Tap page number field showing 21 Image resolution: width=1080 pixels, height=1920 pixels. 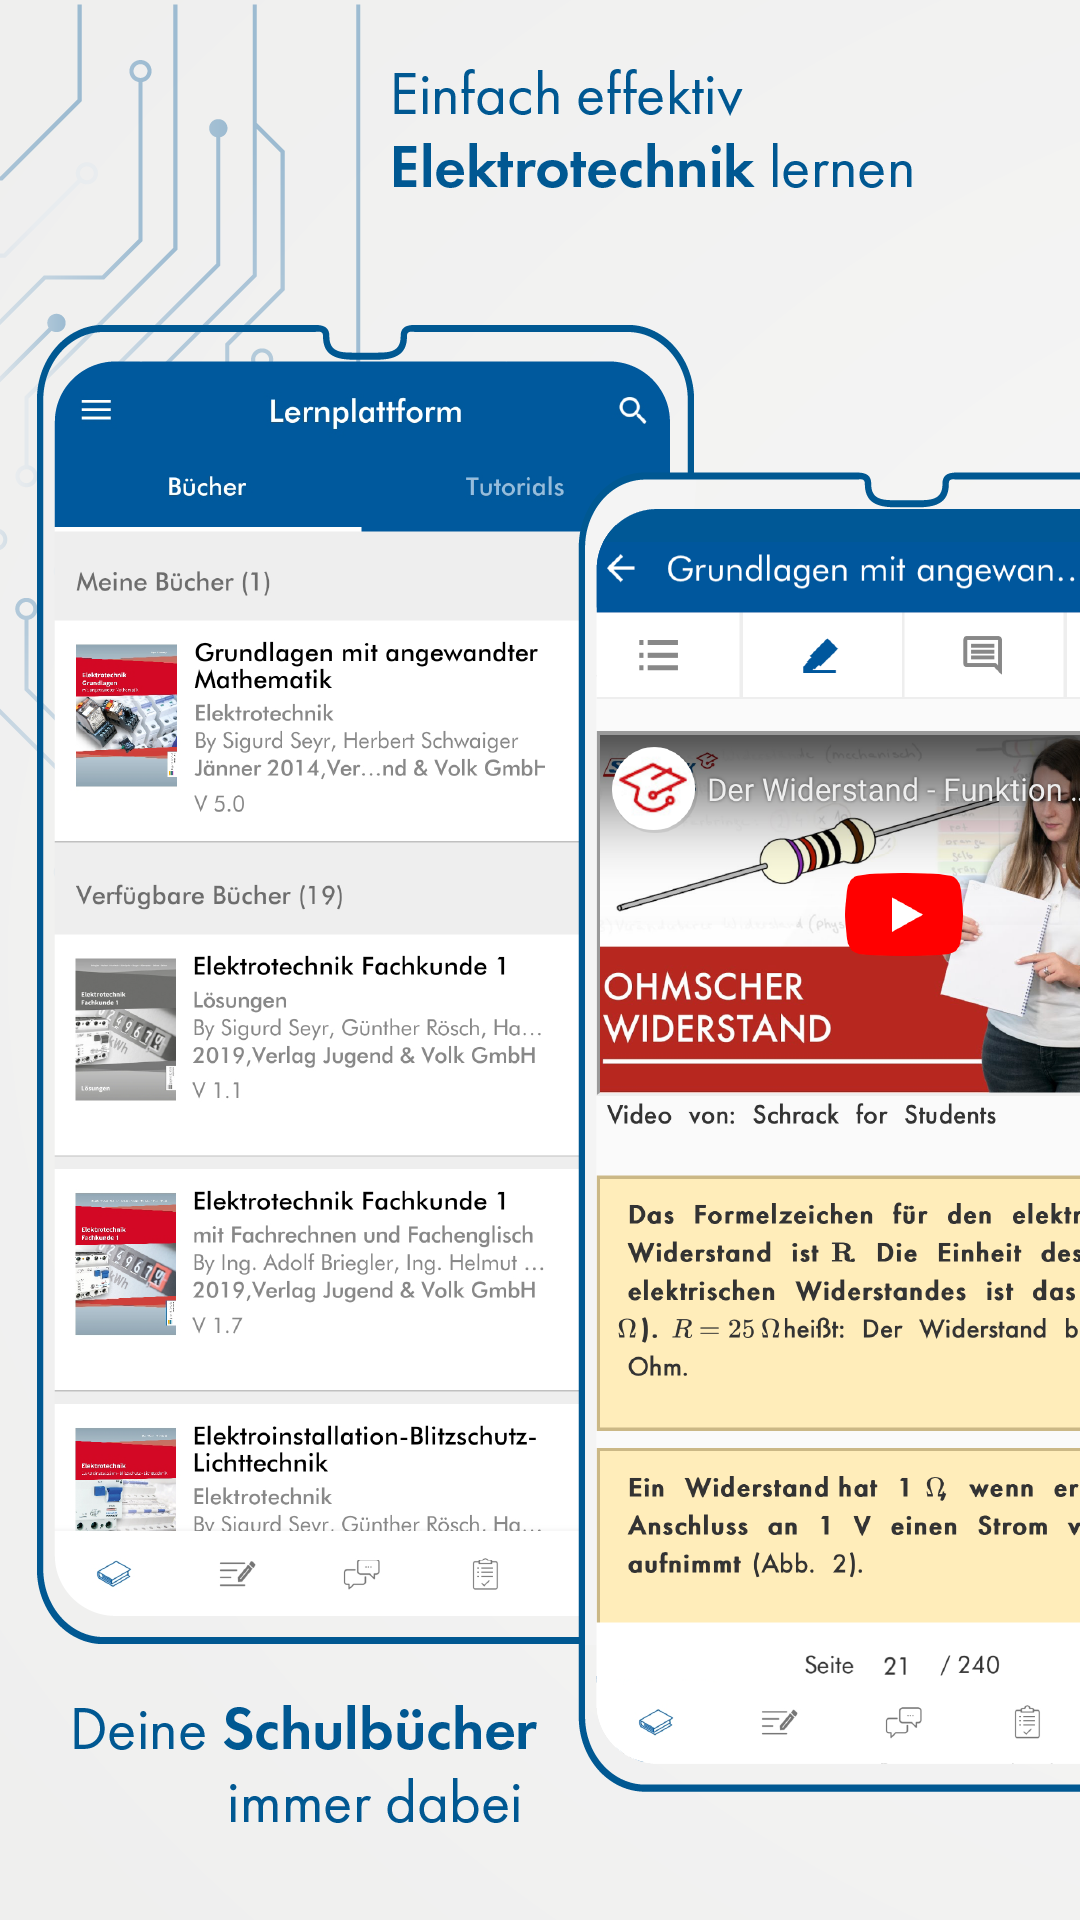click(896, 1666)
